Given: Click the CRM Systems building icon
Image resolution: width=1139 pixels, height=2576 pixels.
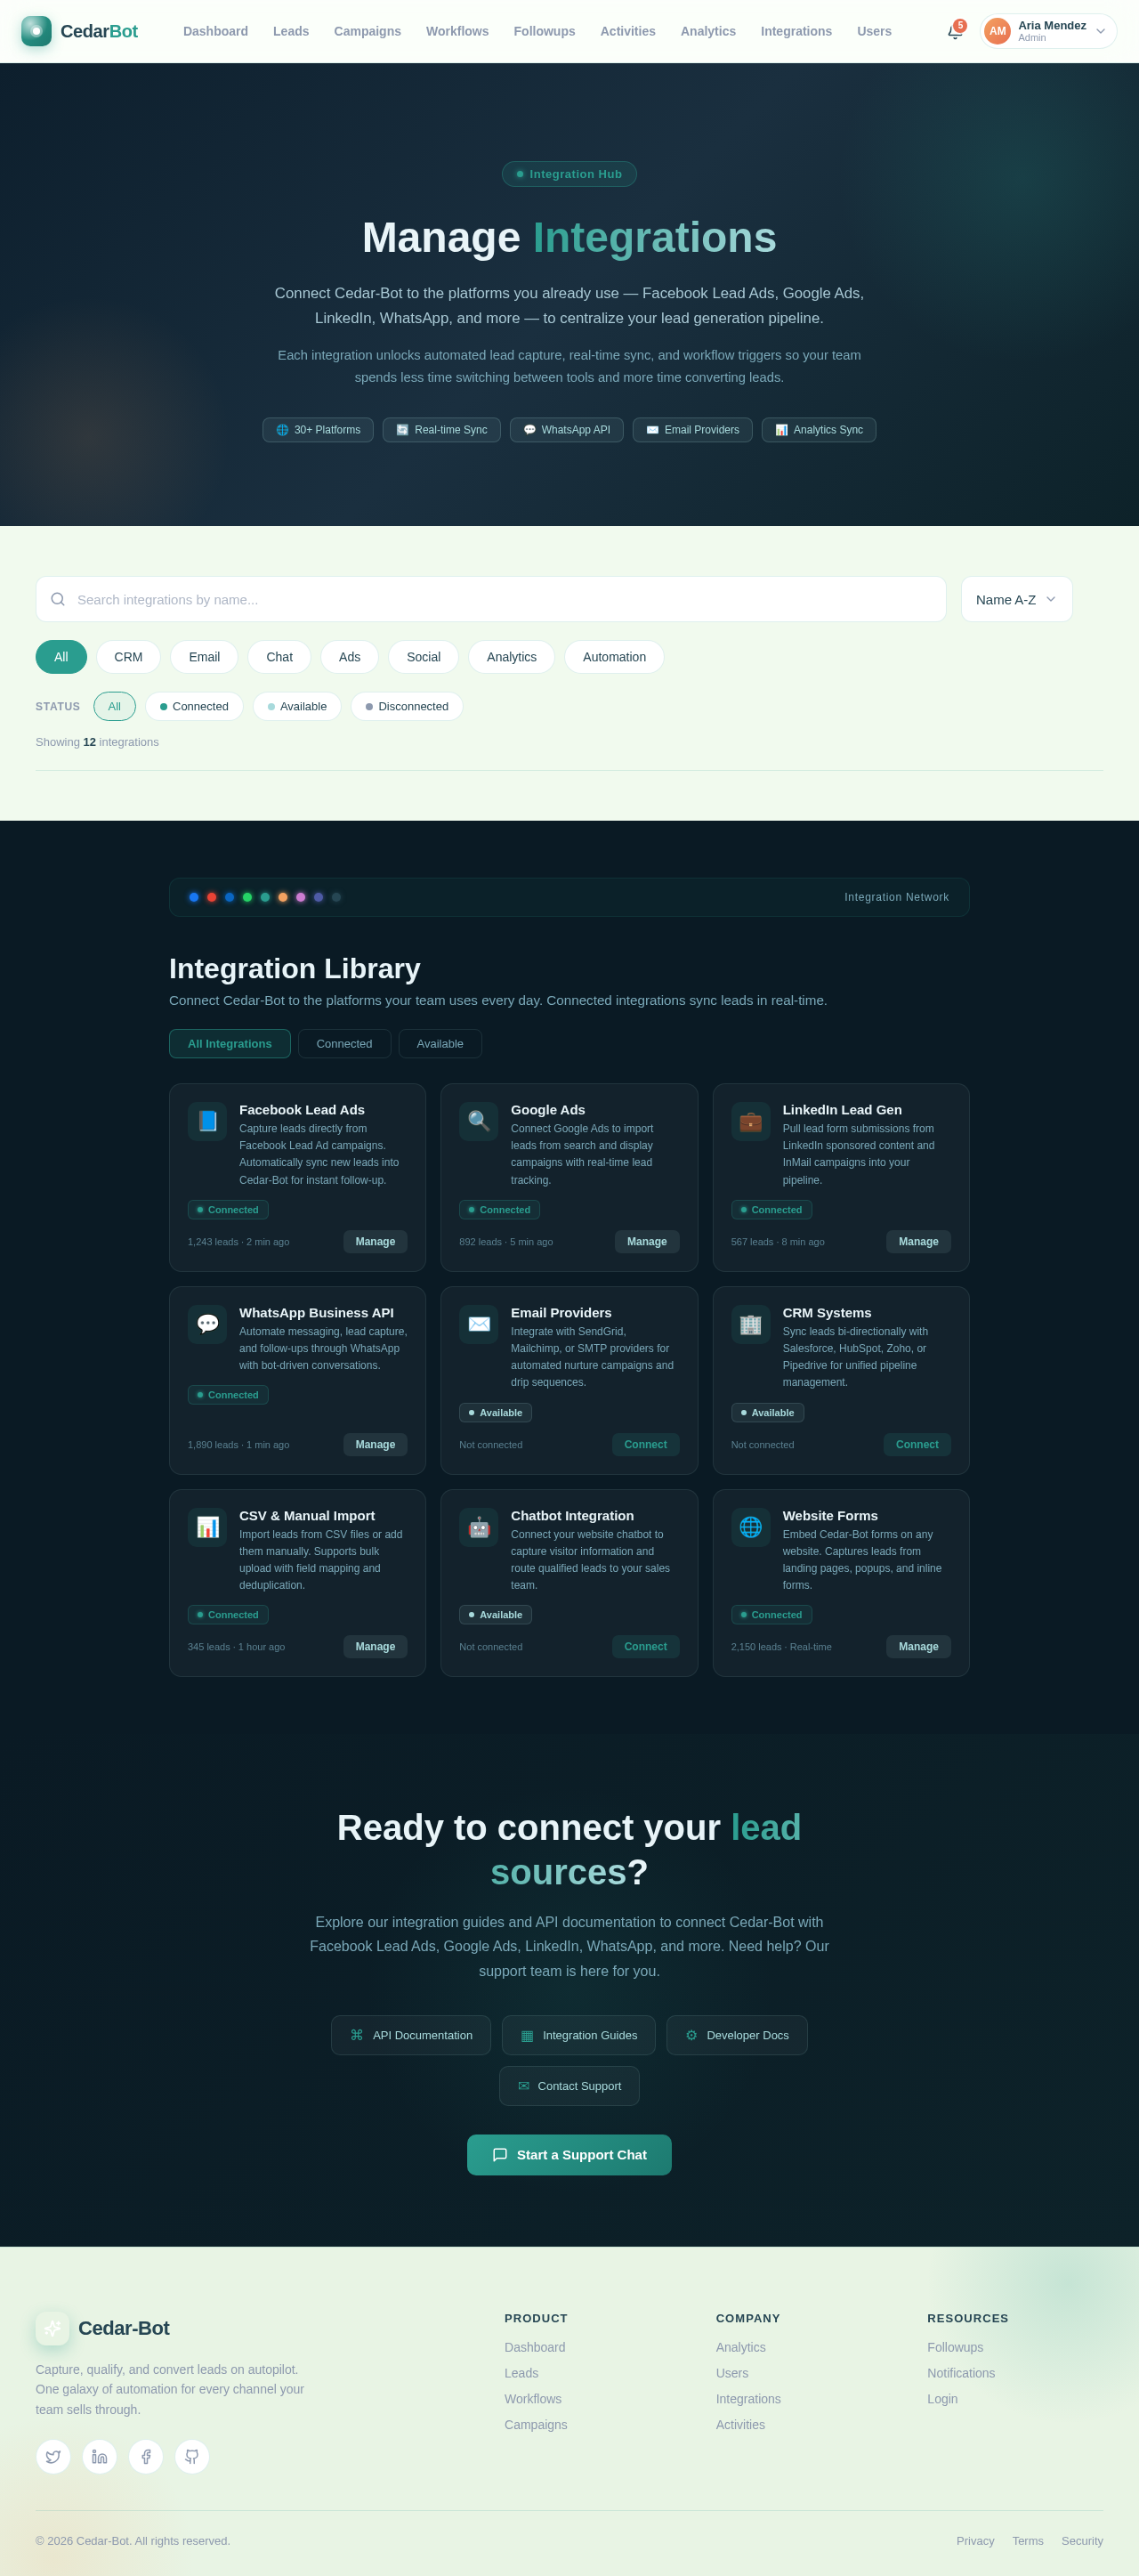Looking at the screenshot, I should click(751, 1324).
